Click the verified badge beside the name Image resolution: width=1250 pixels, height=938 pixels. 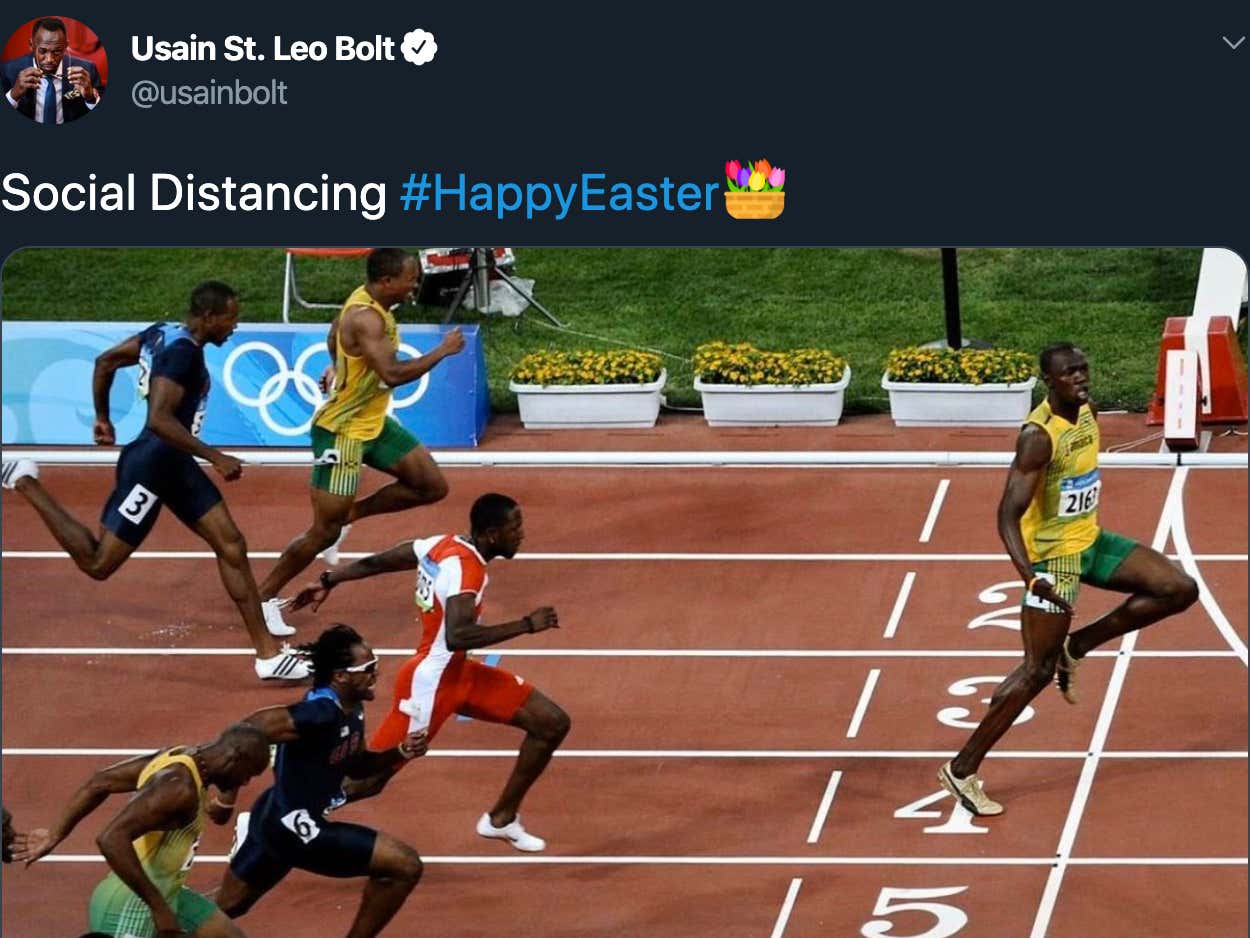tap(419, 47)
